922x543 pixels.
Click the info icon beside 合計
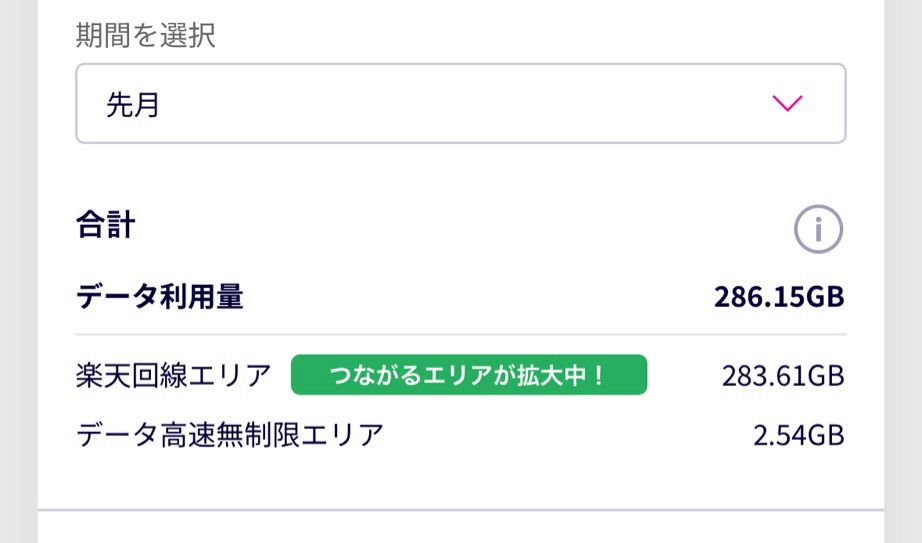pos(818,230)
